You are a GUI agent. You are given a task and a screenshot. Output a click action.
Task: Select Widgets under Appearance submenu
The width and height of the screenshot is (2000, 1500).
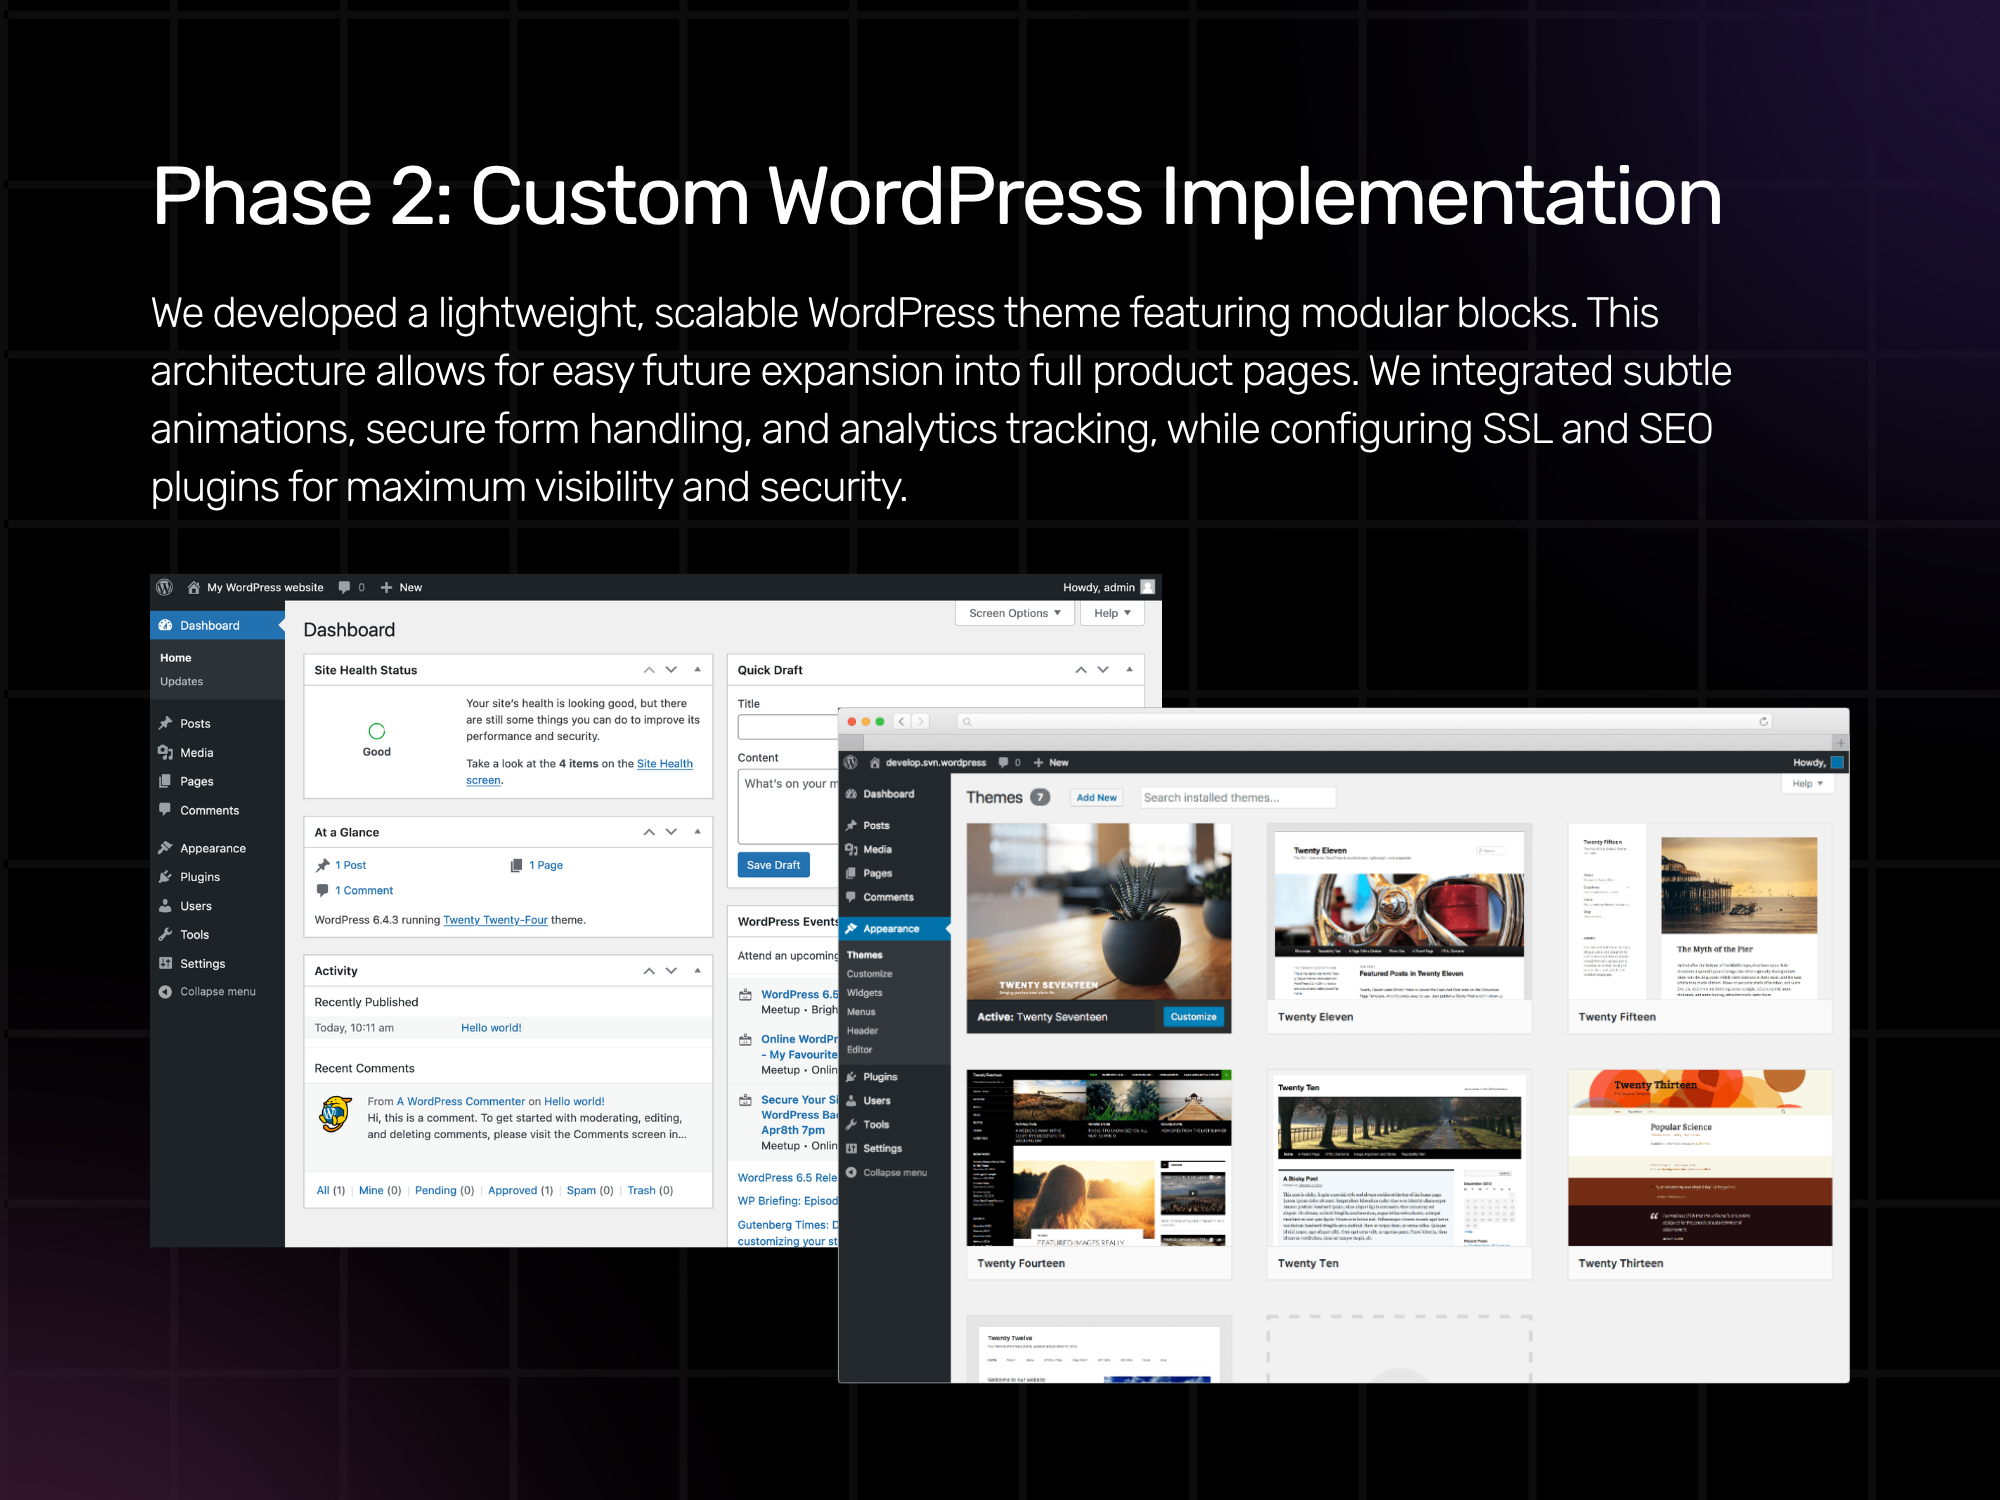864,993
